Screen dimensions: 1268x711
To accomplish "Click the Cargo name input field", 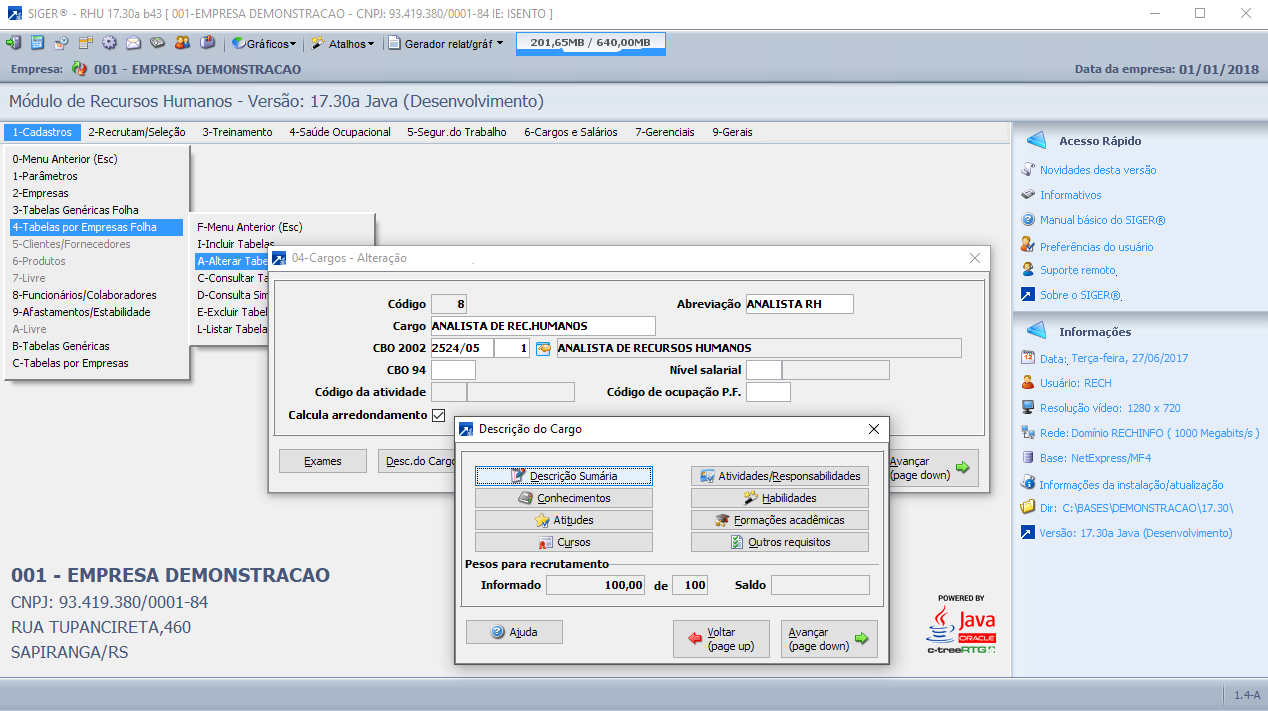I will click(x=543, y=326).
